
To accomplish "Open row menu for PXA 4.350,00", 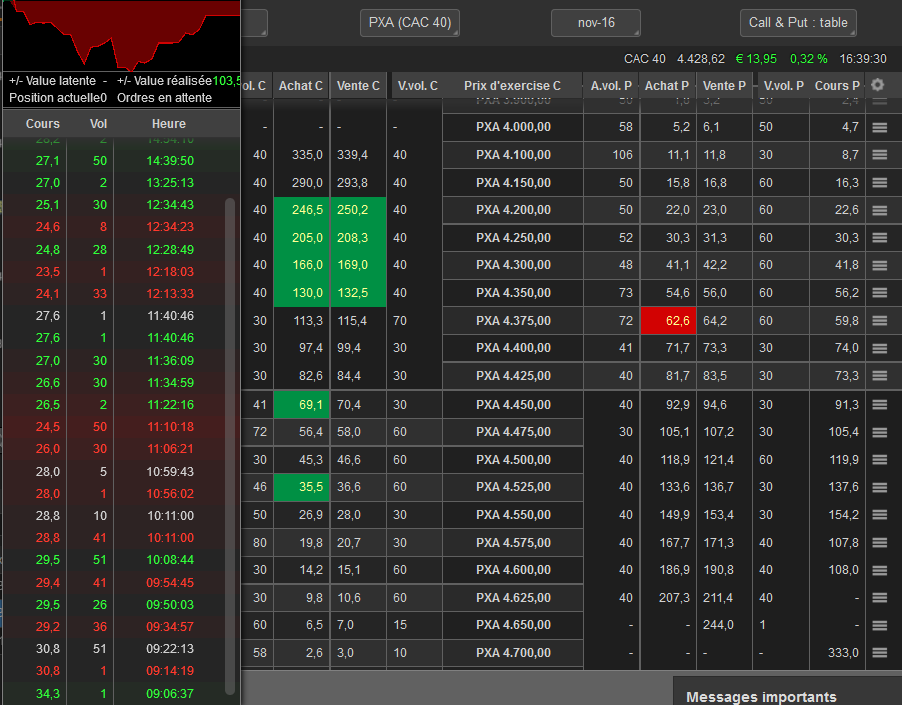I will 879,293.
